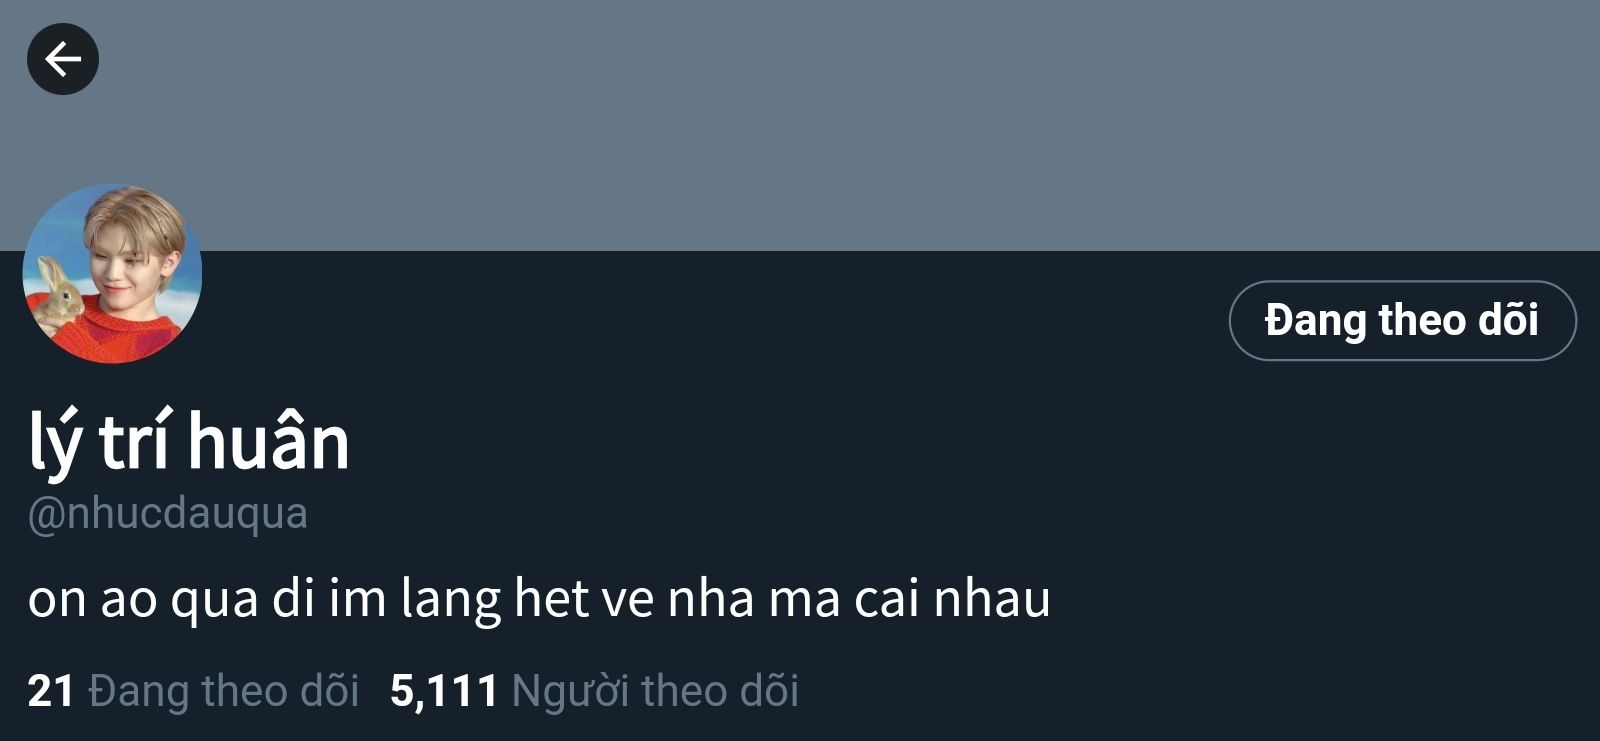
Task: Click the dark circular back button
Action: point(63,59)
